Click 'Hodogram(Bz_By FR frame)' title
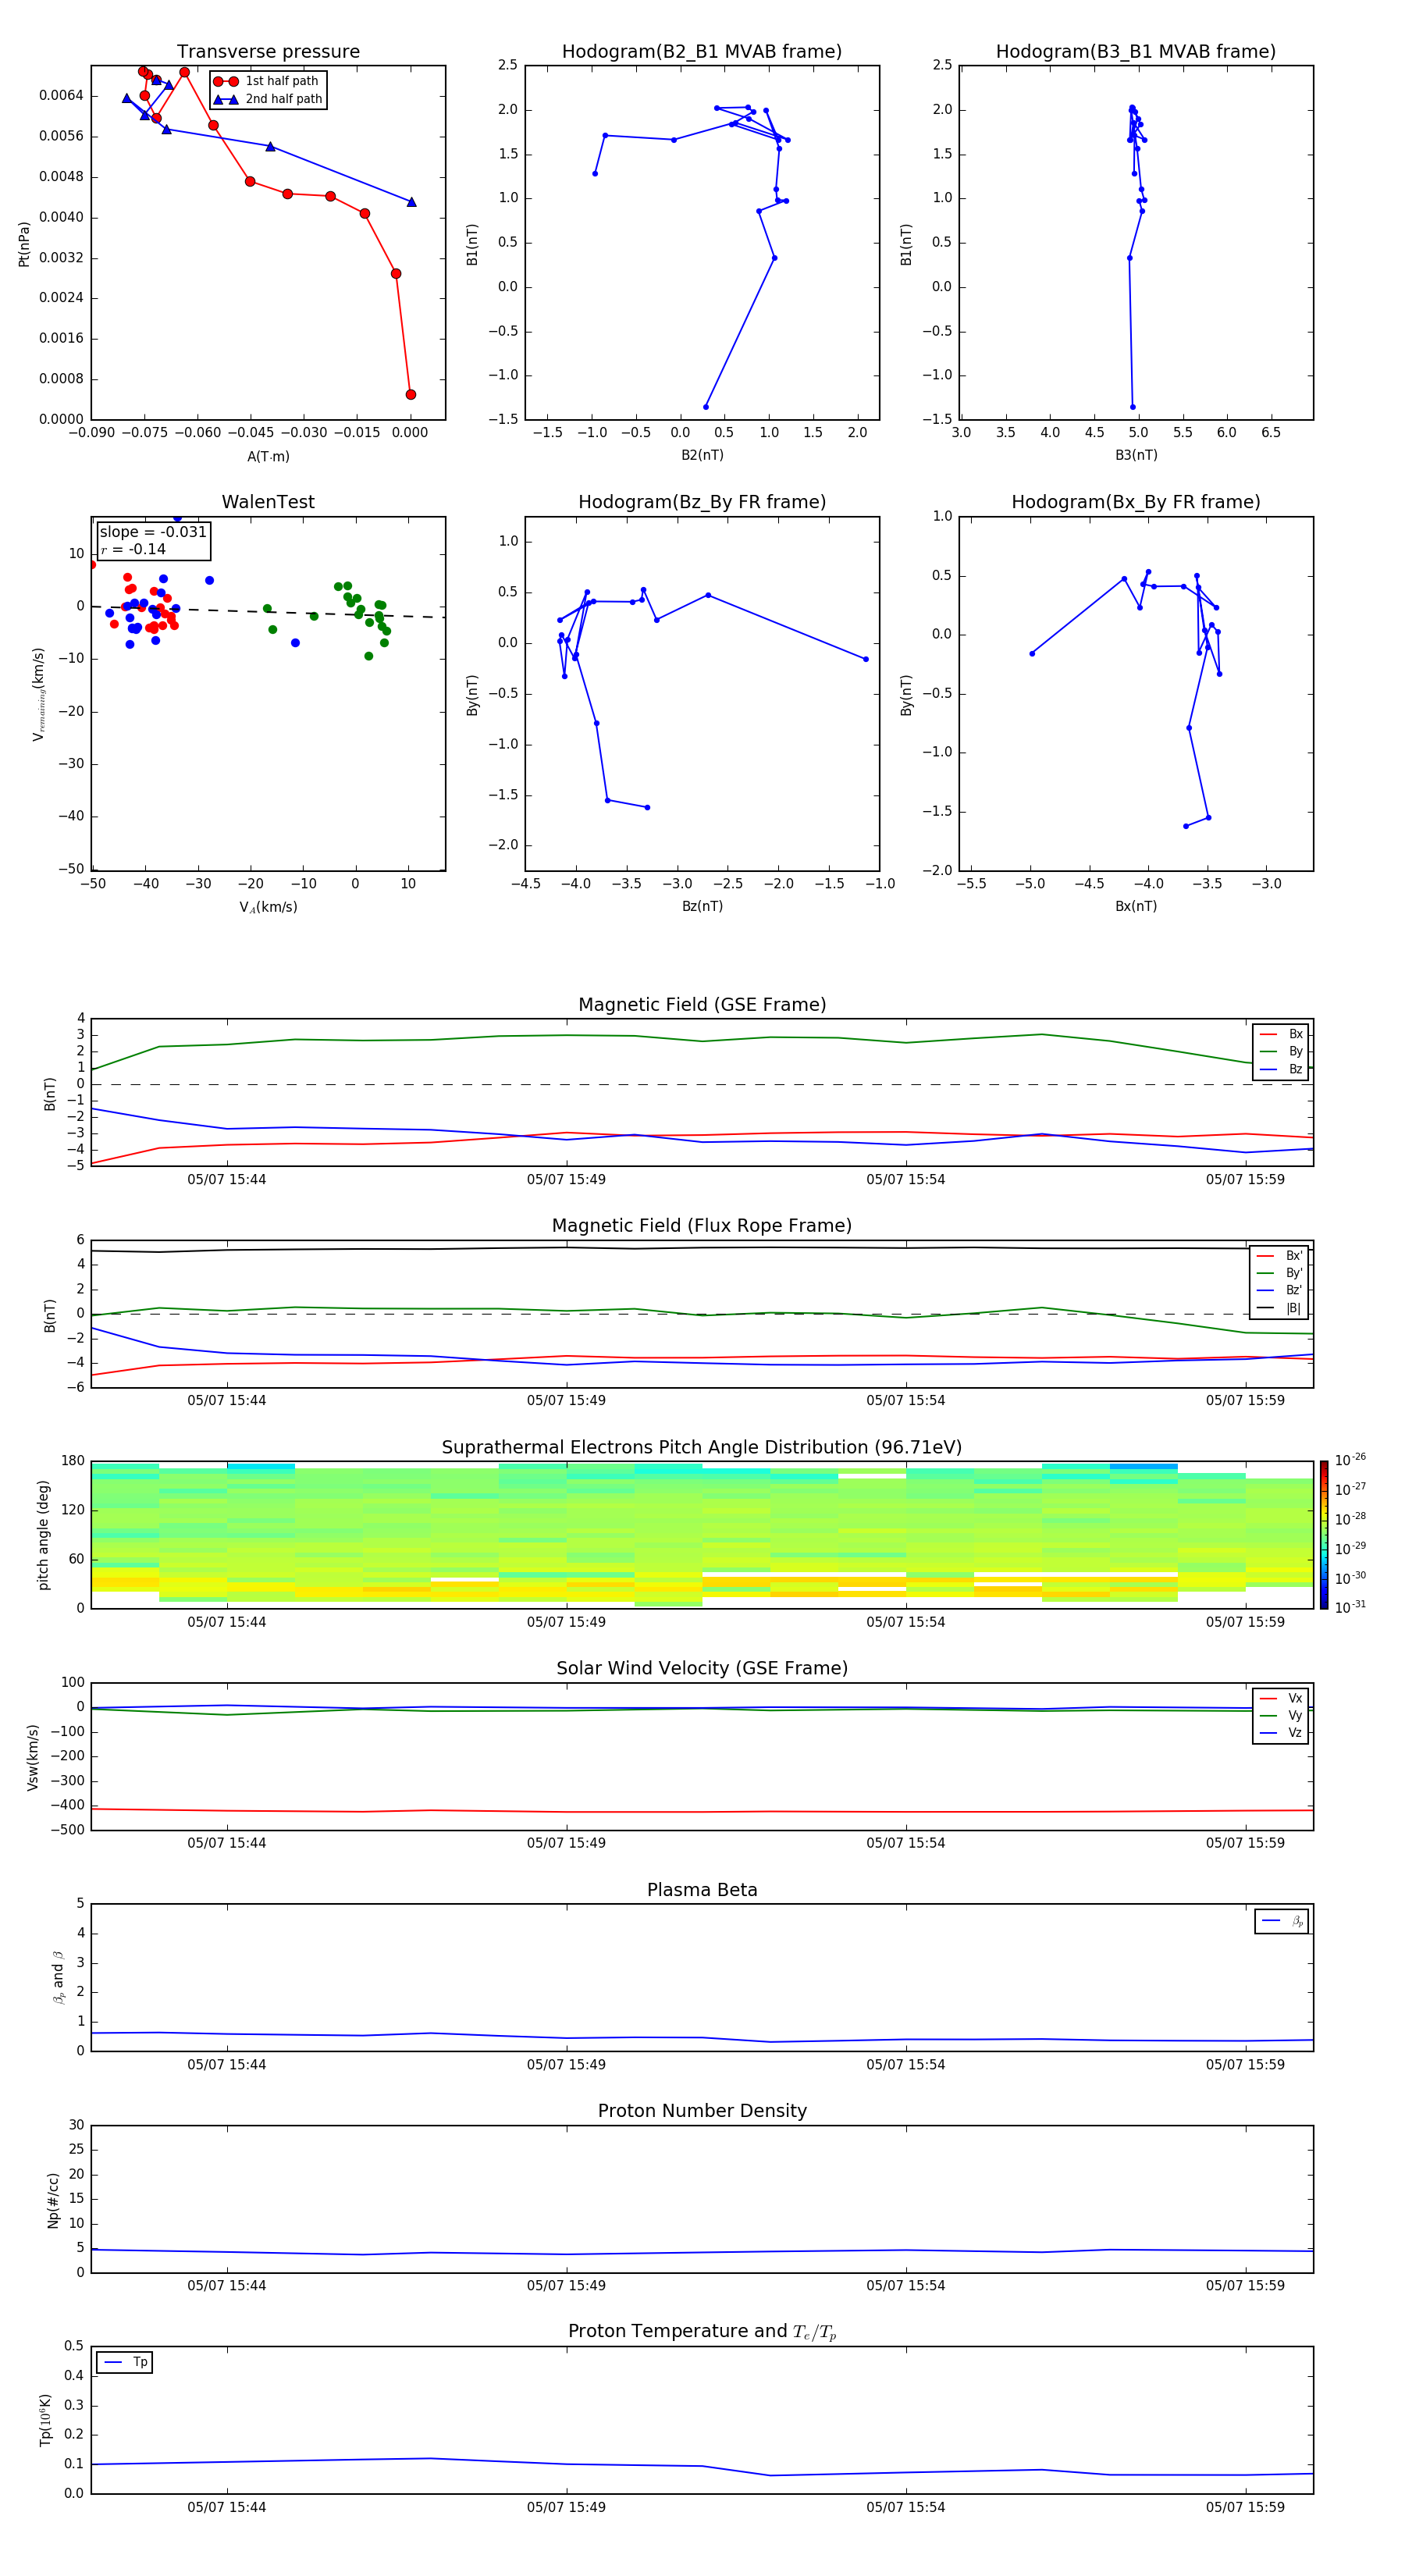Viewport: 1405px width, 2576px height. [x=702, y=502]
